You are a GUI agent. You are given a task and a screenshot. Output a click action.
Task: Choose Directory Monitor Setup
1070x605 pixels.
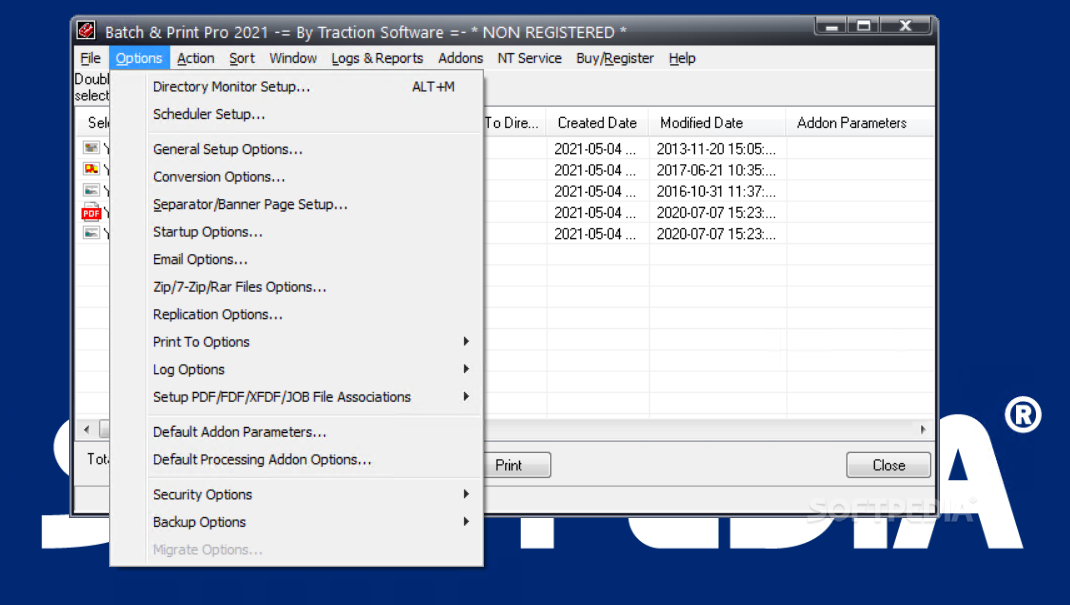pos(296,87)
